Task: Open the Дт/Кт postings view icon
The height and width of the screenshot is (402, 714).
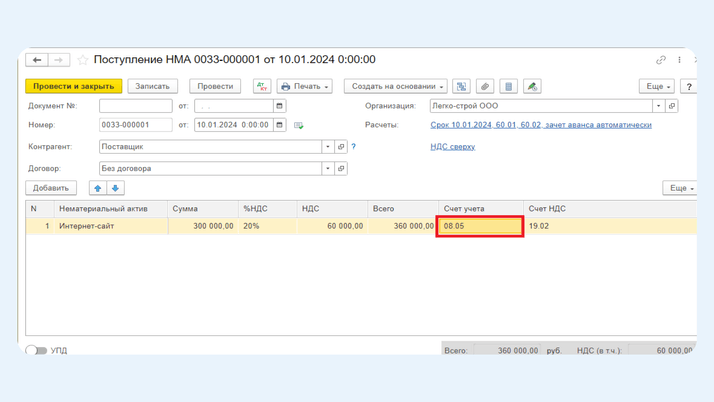Action: coord(262,87)
